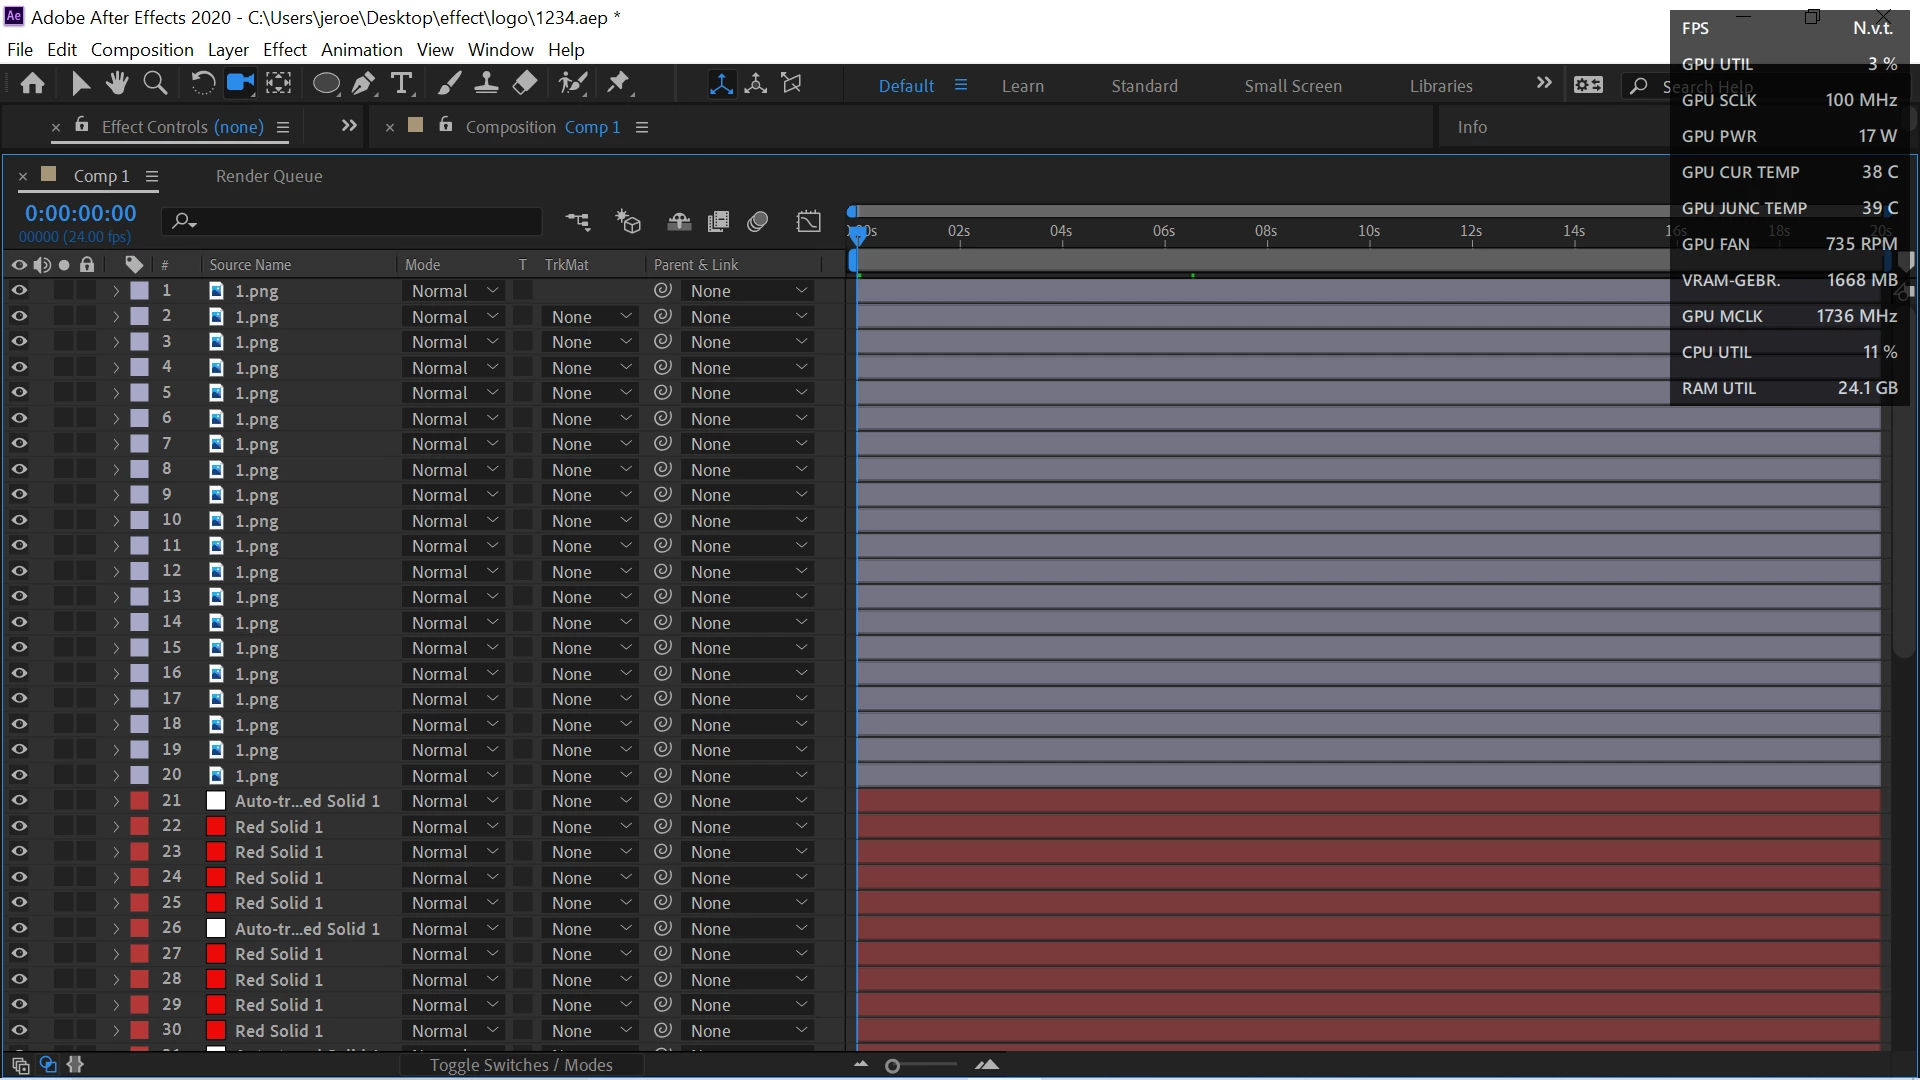This screenshot has height=1080, width=1920.
Task: Select the Hand tool in toolbar
Action: pos(118,84)
